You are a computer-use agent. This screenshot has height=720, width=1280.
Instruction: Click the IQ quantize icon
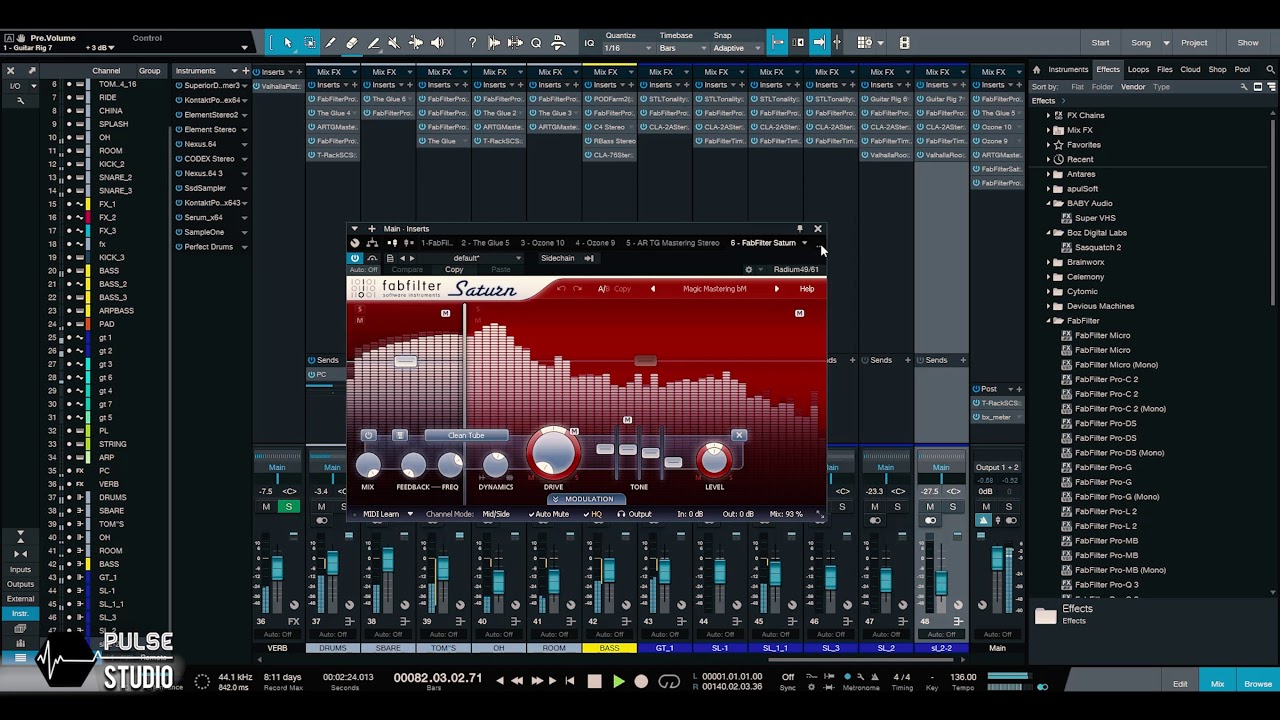pyautogui.click(x=589, y=43)
